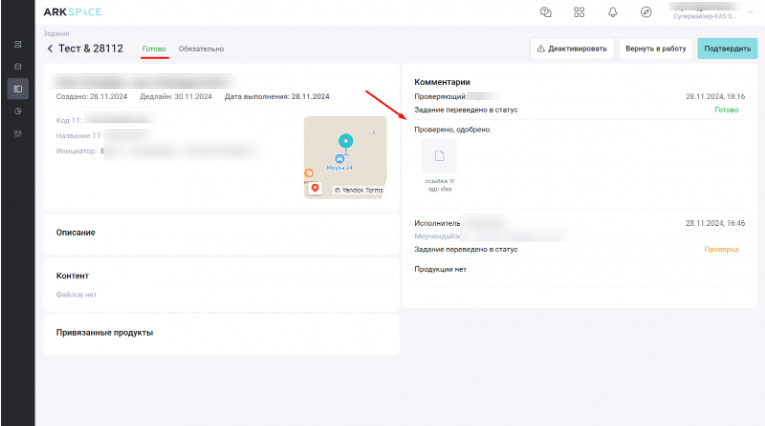The image size is (765, 426).
Task: Click the task title Тест & 28112
Action: [x=91, y=48]
